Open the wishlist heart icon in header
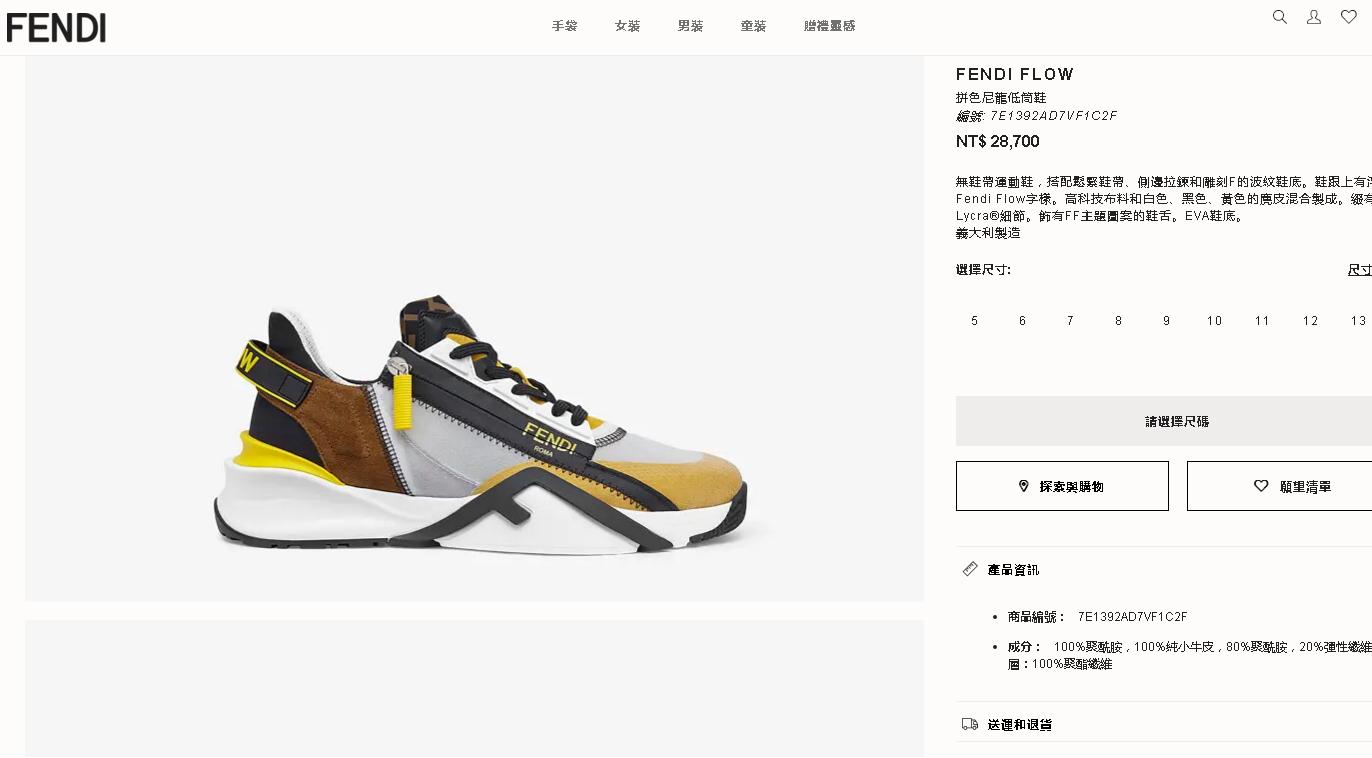The height and width of the screenshot is (758, 1372). pos(1349,17)
